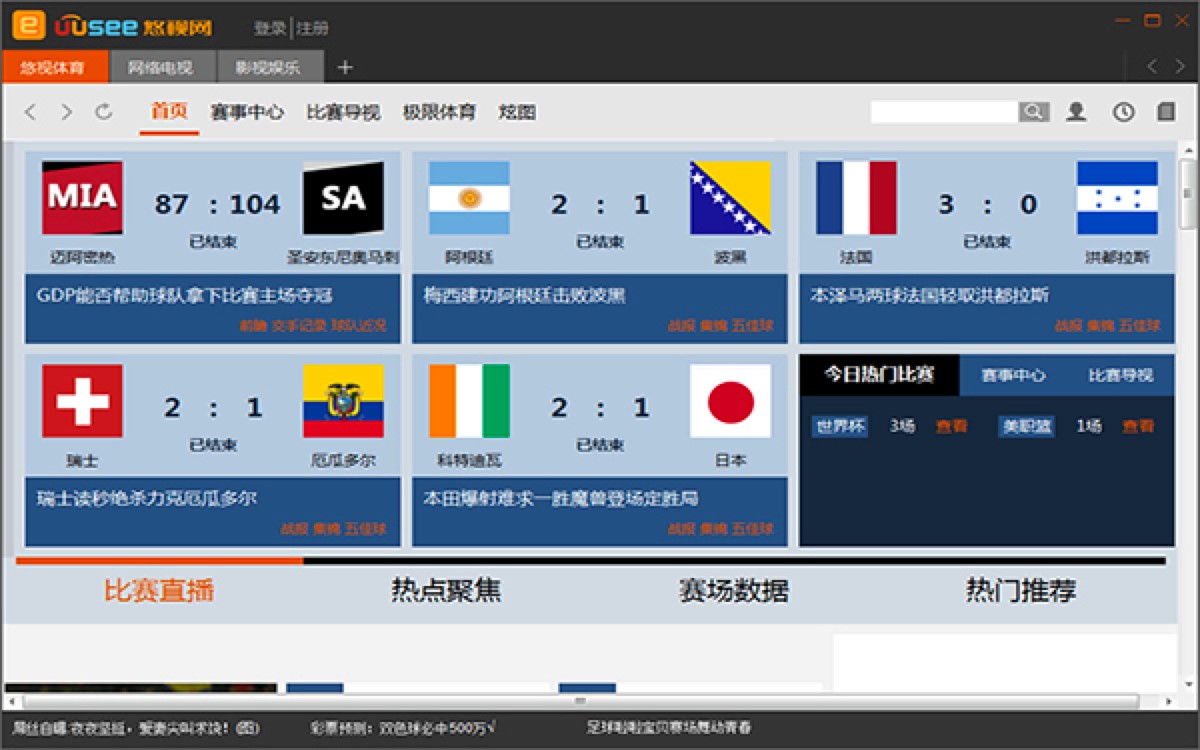Open headline 瑞士读秒绝杀力克厄瓜多尔
The width and height of the screenshot is (1200, 750).
tap(149, 498)
